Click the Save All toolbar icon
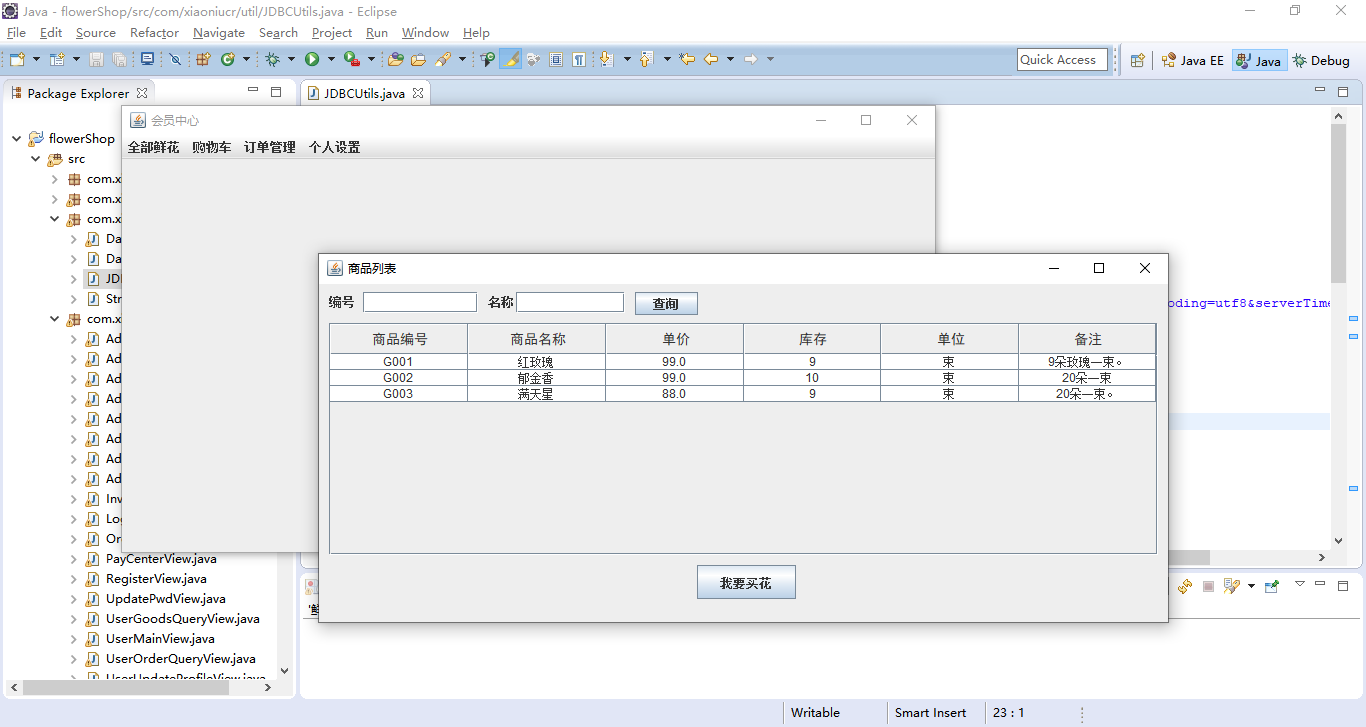 119,60
